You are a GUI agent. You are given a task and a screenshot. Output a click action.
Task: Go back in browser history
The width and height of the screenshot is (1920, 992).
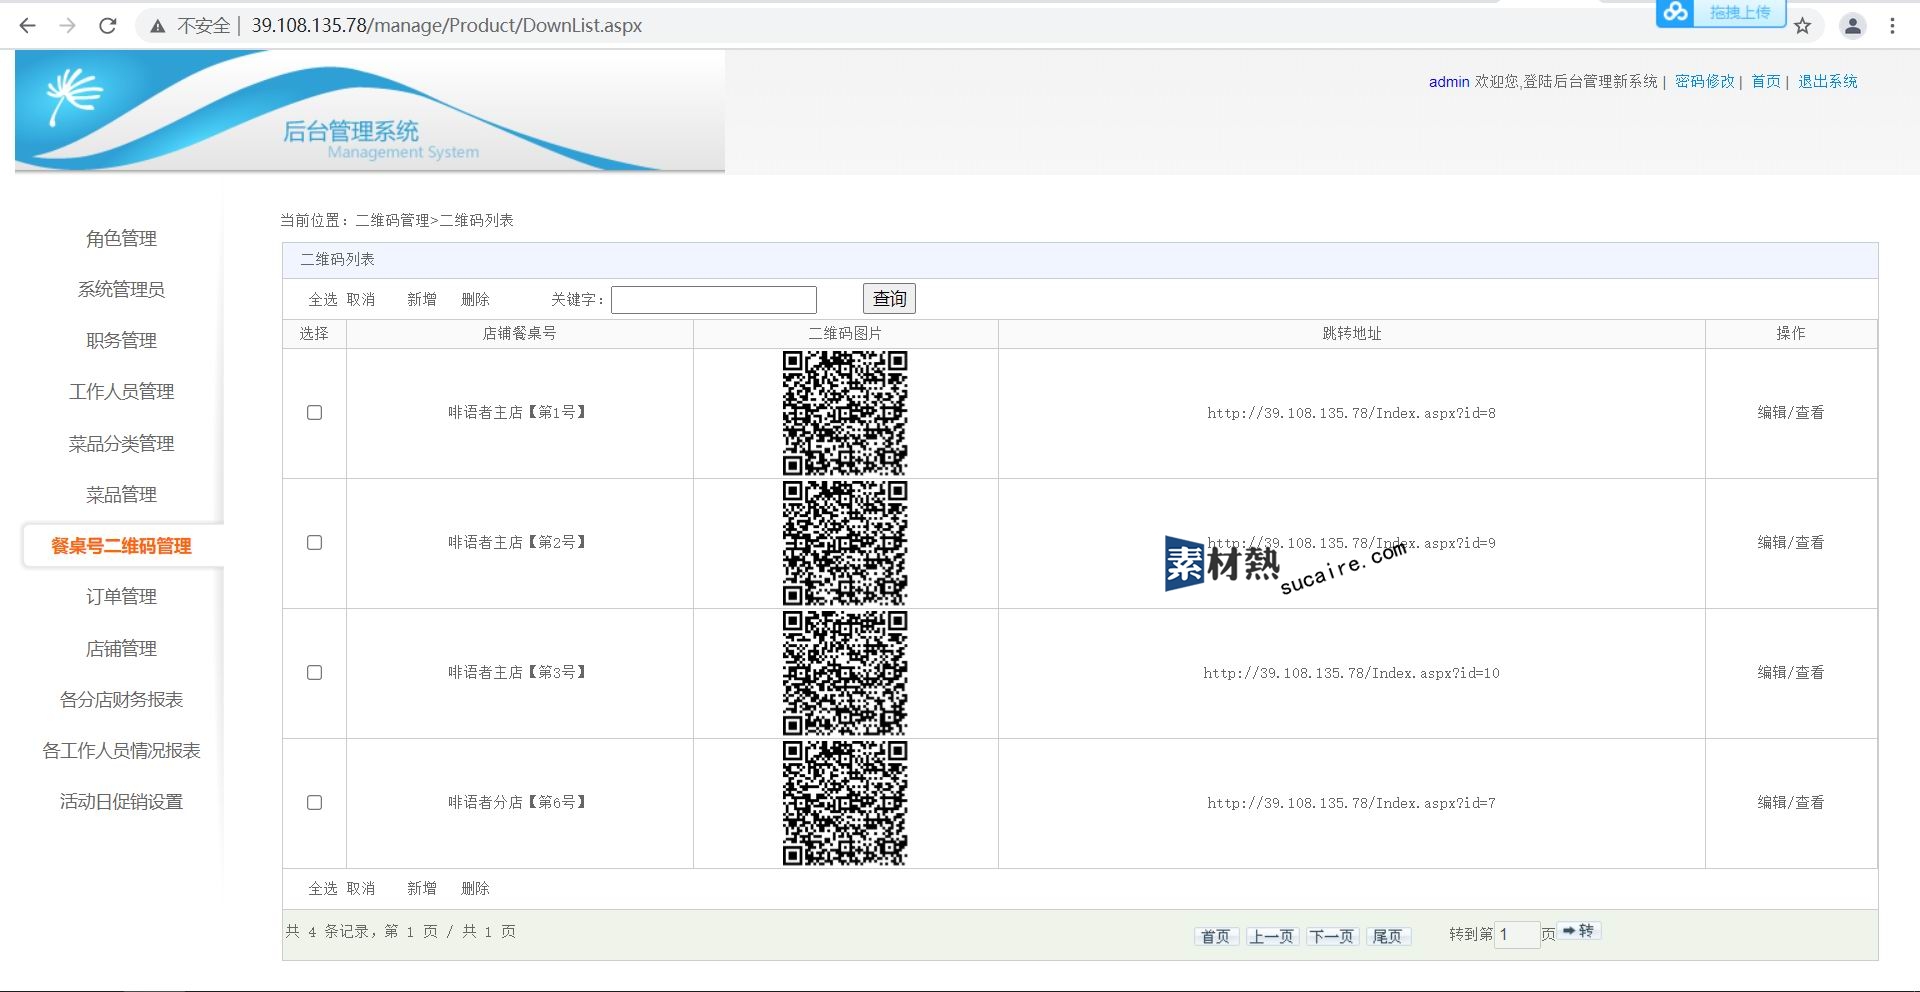tap(27, 26)
